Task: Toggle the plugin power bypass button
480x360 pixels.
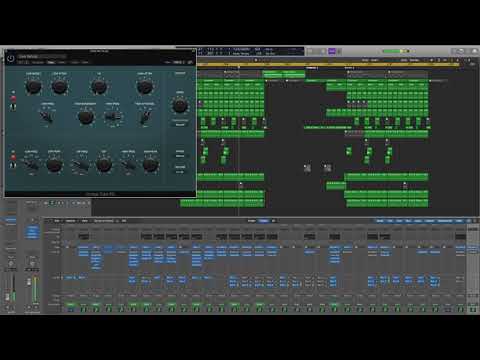Action: (11, 59)
